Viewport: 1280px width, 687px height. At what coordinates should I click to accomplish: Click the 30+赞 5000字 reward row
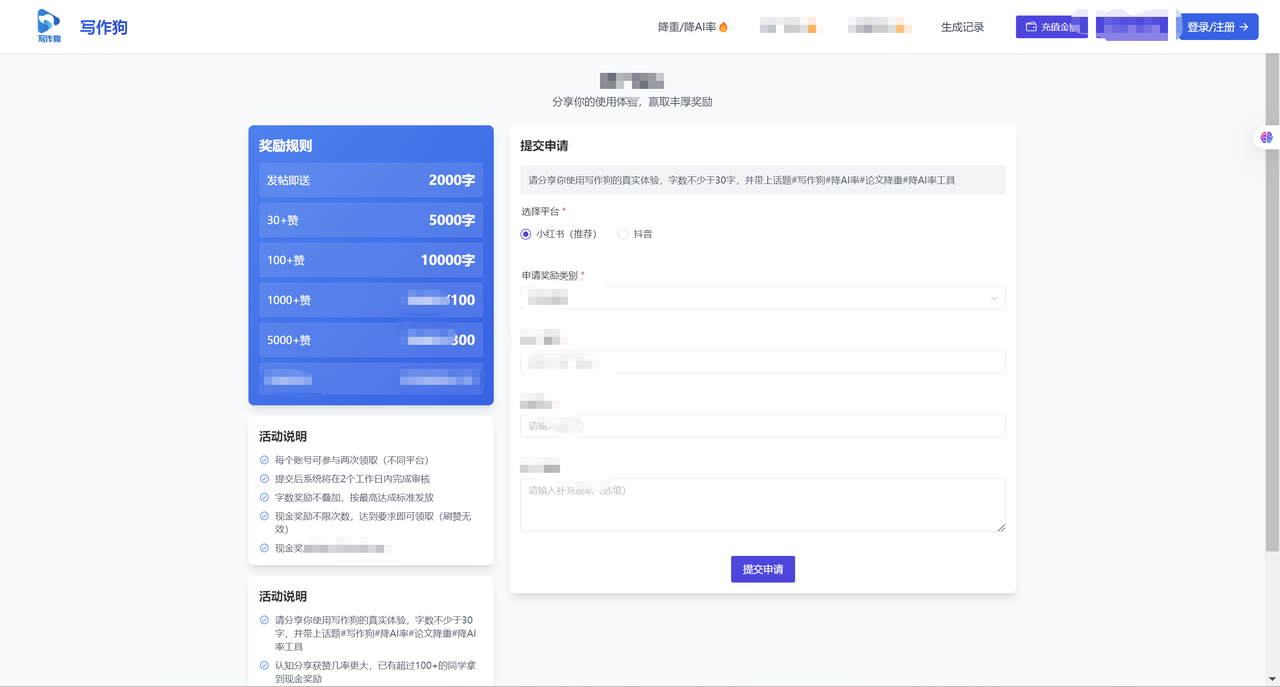371,220
